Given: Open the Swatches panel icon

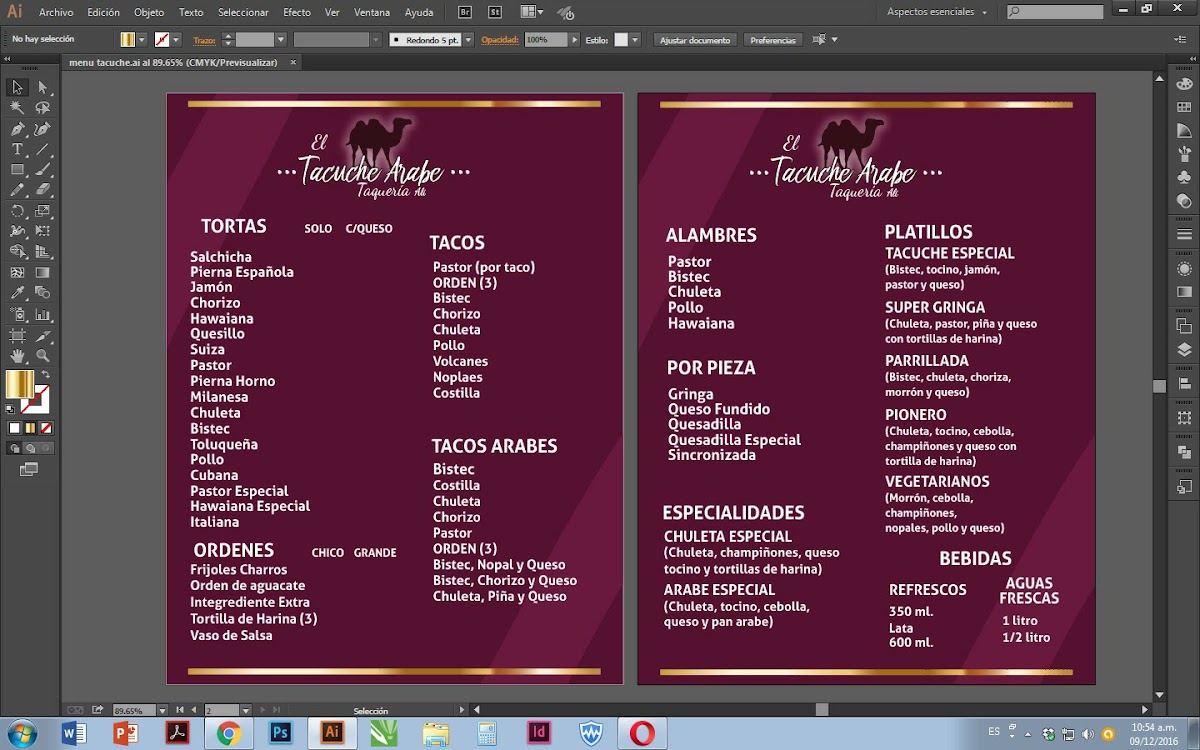Looking at the screenshot, I should tap(1184, 108).
